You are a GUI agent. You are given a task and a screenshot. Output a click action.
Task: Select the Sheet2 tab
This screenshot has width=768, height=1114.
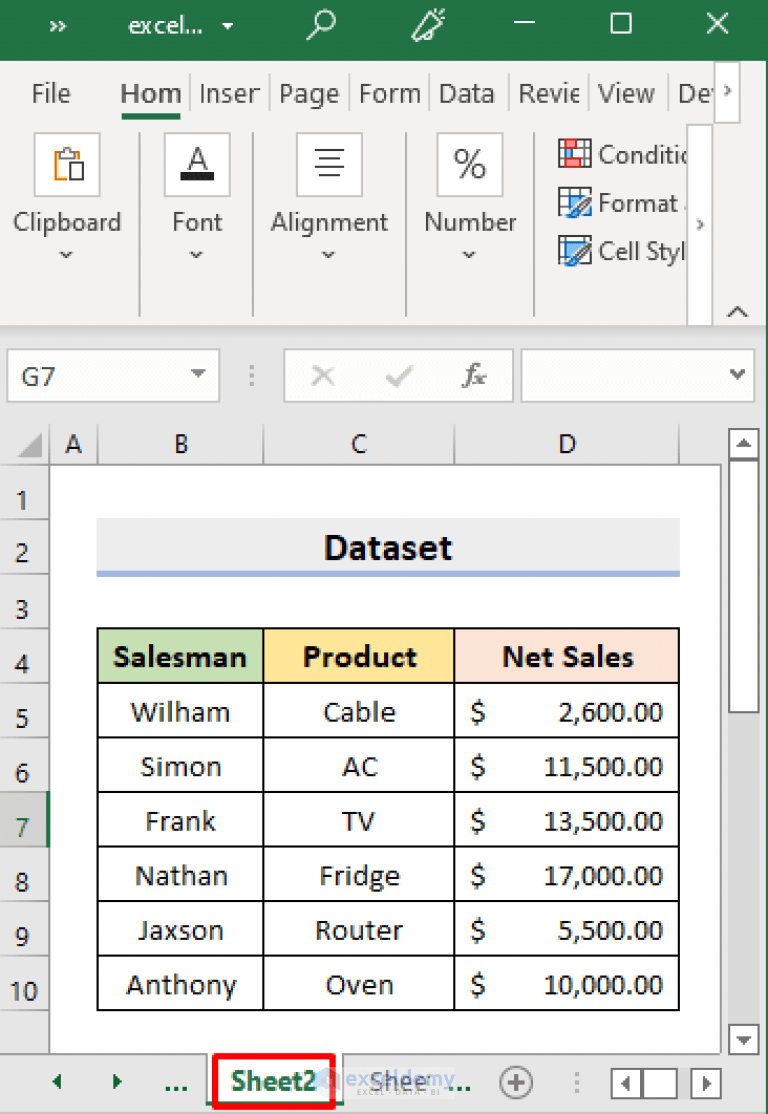tap(273, 1081)
